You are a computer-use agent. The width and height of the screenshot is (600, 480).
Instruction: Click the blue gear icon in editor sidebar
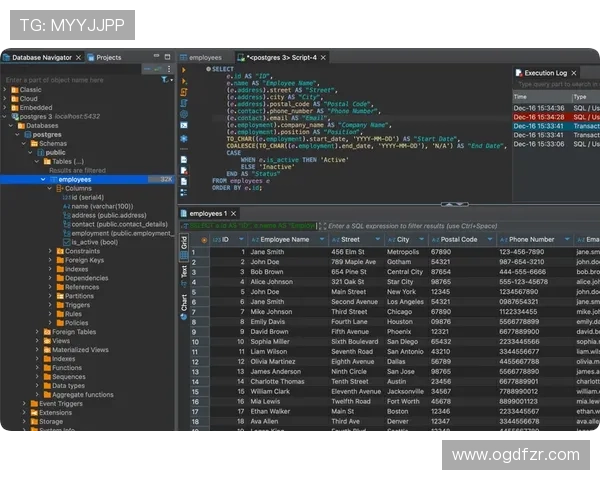coord(184,114)
